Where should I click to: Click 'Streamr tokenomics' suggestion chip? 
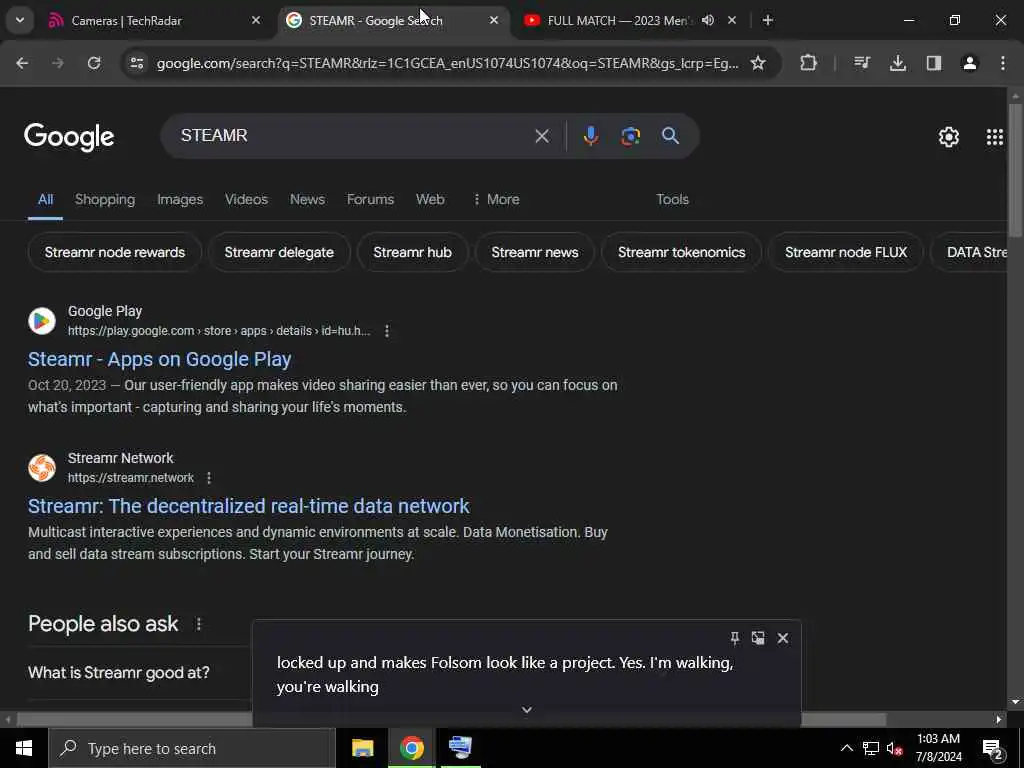click(681, 252)
